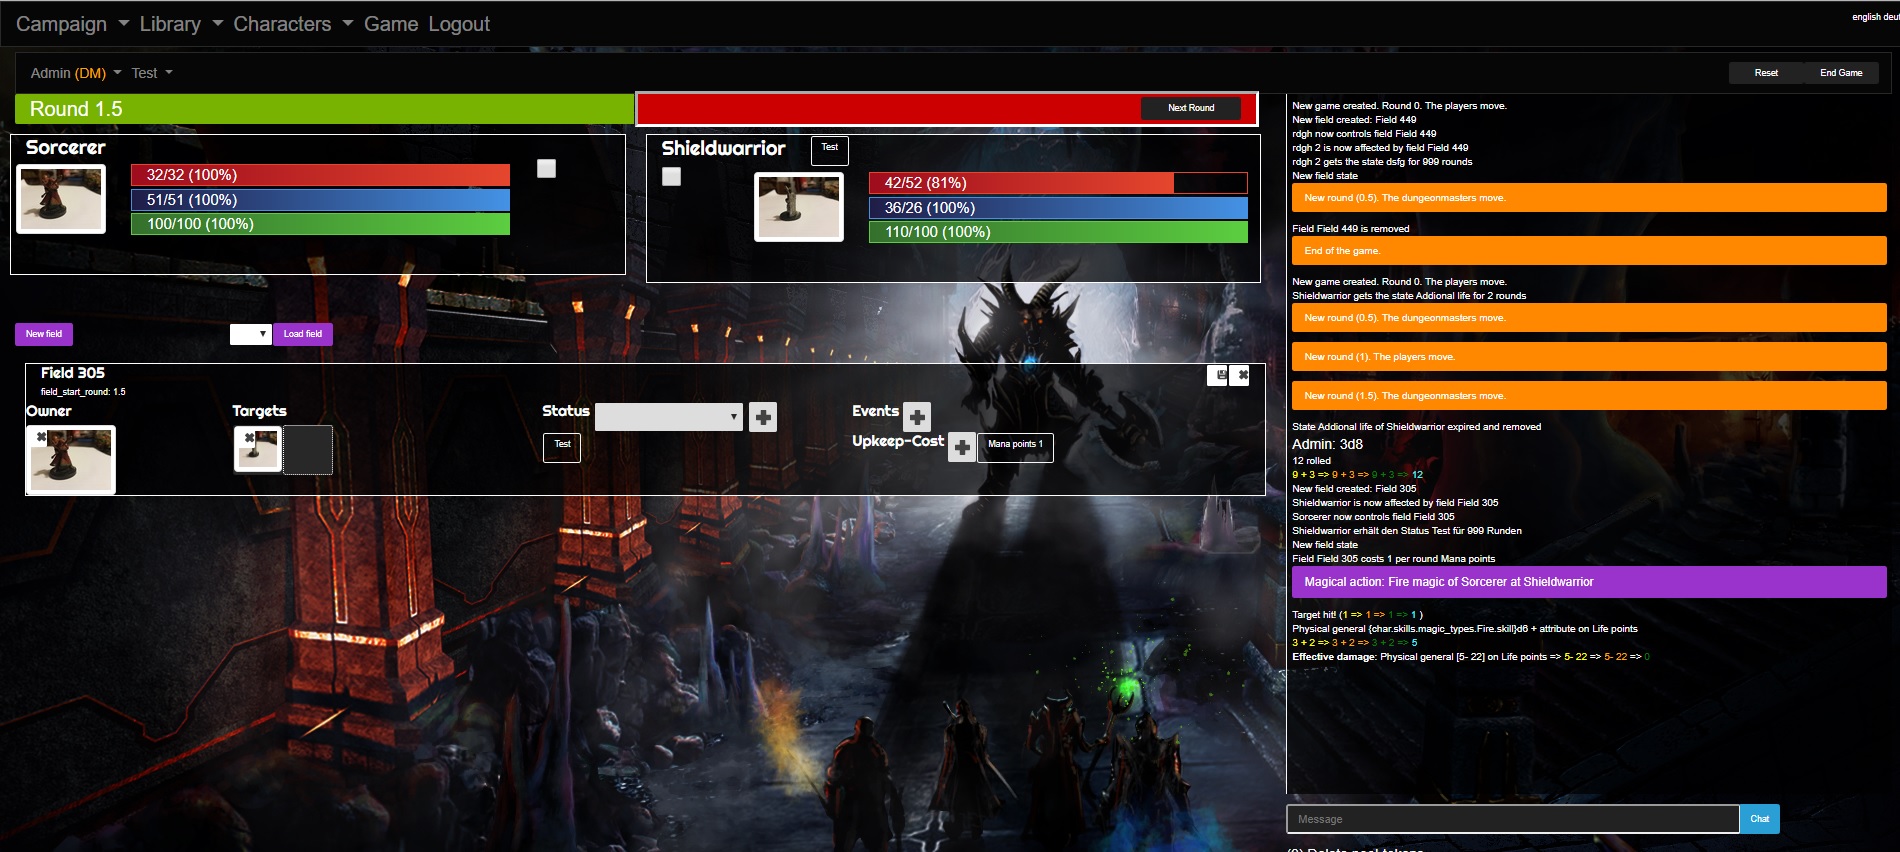The image size is (1900, 852).
Task: Close Field 305 with the X icon
Action: [1241, 375]
